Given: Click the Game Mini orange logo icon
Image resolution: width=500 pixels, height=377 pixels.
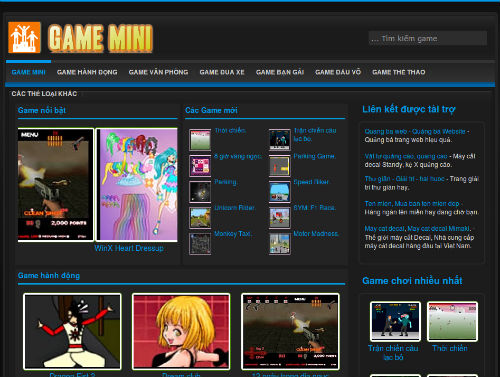Looking at the screenshot, I should pyautogui.click(x=24, y=37).
